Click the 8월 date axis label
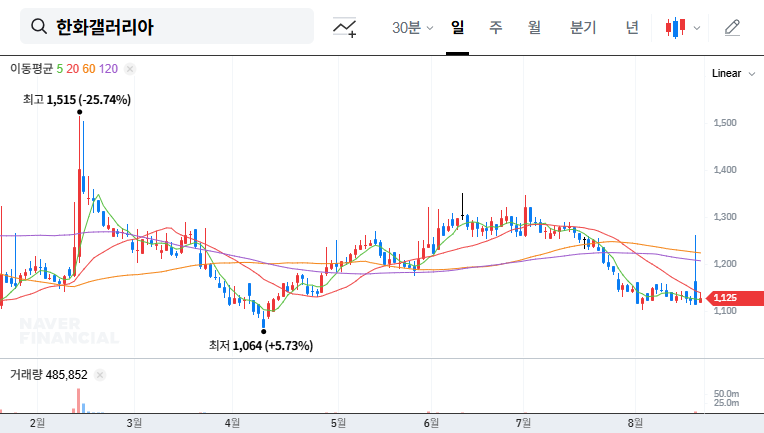This screenshot has height=433, width=764. coord(635,423)
